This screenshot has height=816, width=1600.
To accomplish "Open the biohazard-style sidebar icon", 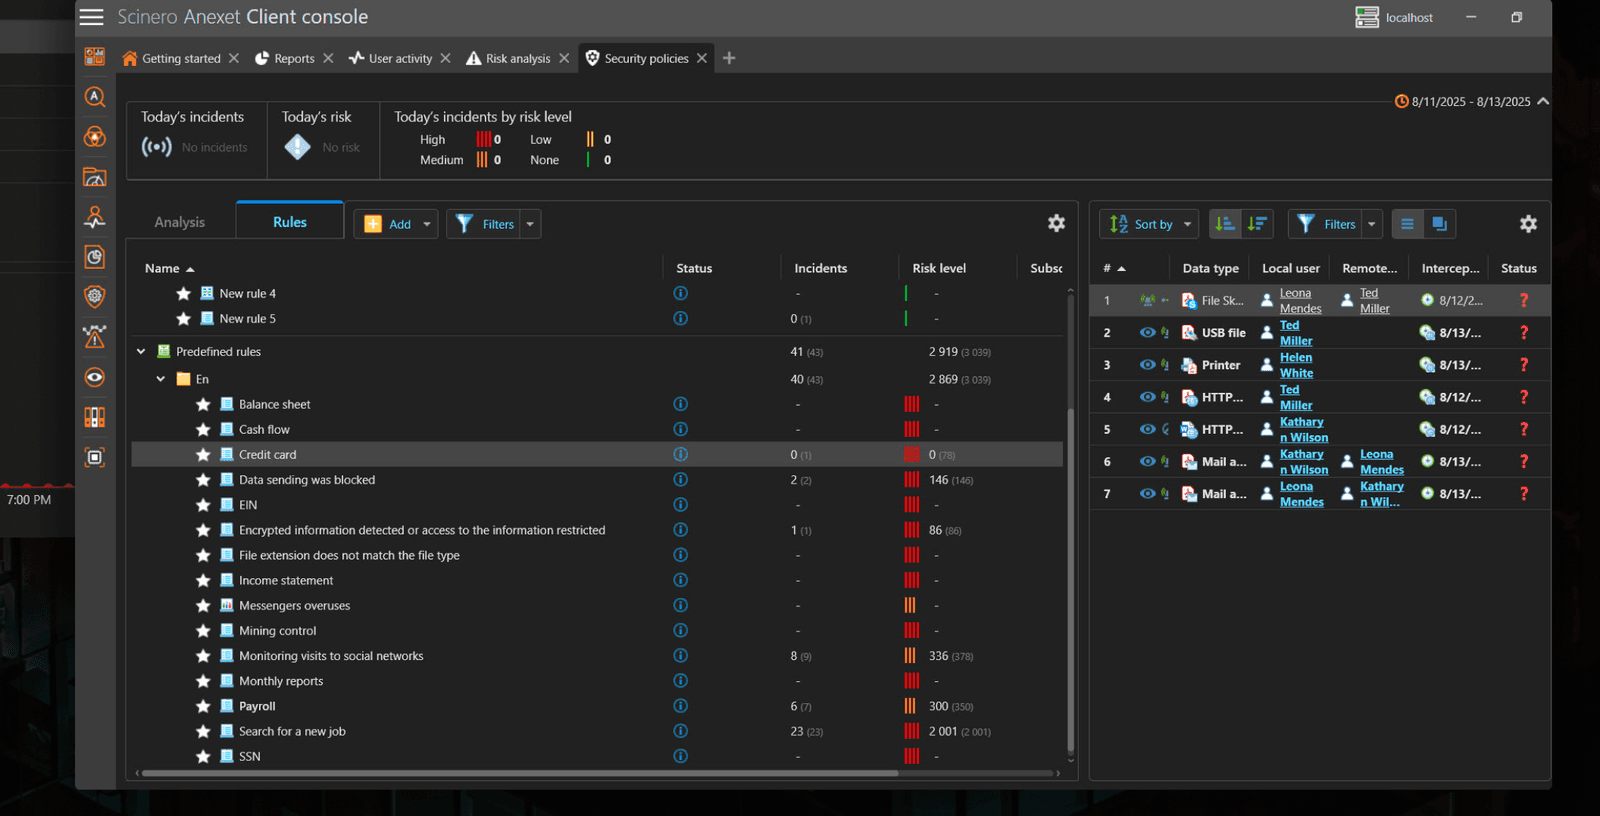I will click(x=95, y=137).
